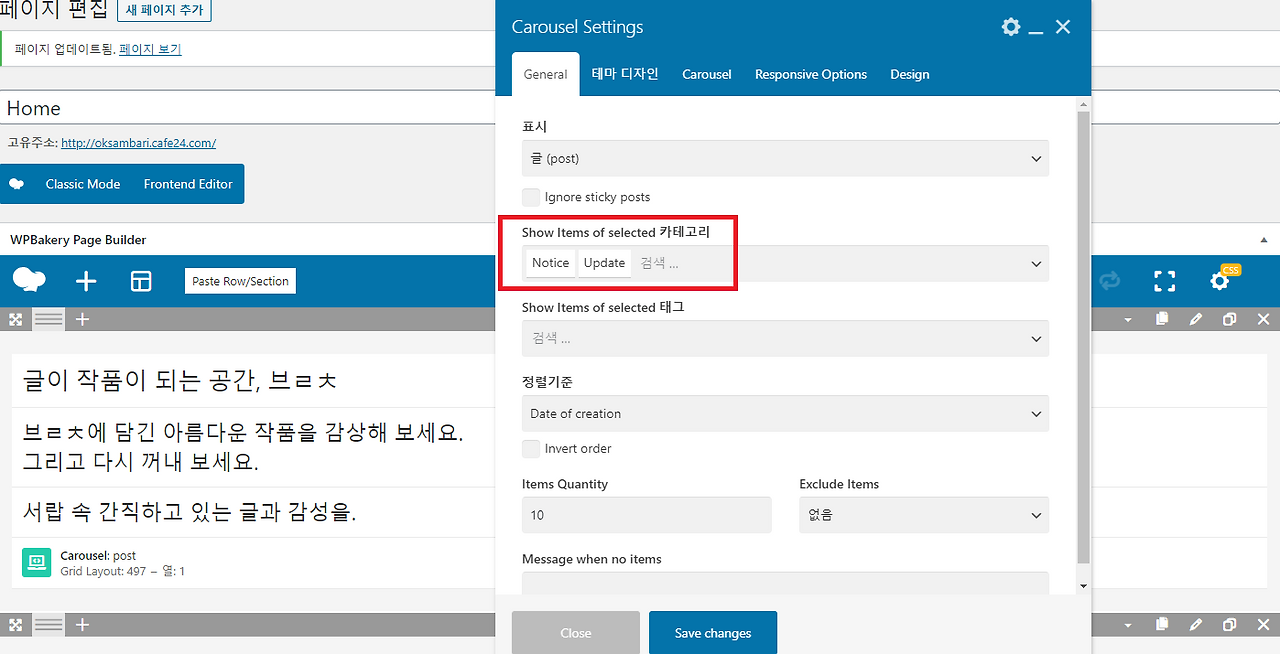Click the Items Quantity input field
This screenshot has width=1280, height=654.
647,515
